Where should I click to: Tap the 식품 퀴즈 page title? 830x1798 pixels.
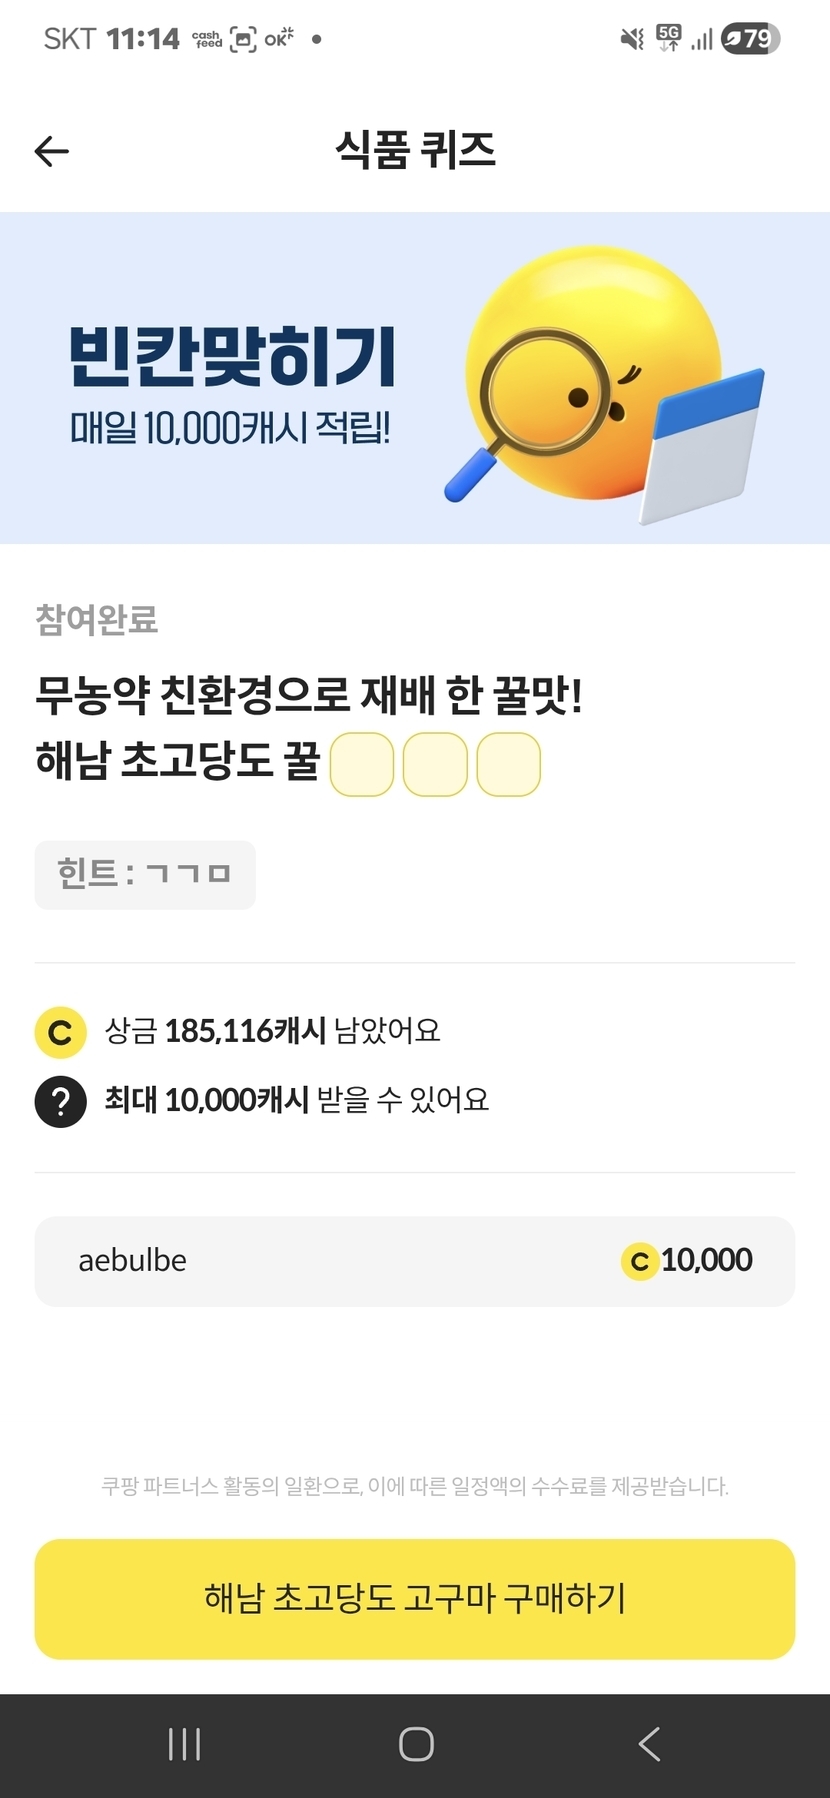[415, 150]
